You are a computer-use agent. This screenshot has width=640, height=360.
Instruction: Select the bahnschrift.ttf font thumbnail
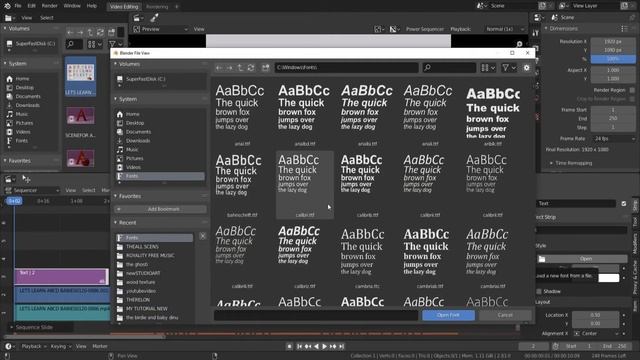pos(242,185)
